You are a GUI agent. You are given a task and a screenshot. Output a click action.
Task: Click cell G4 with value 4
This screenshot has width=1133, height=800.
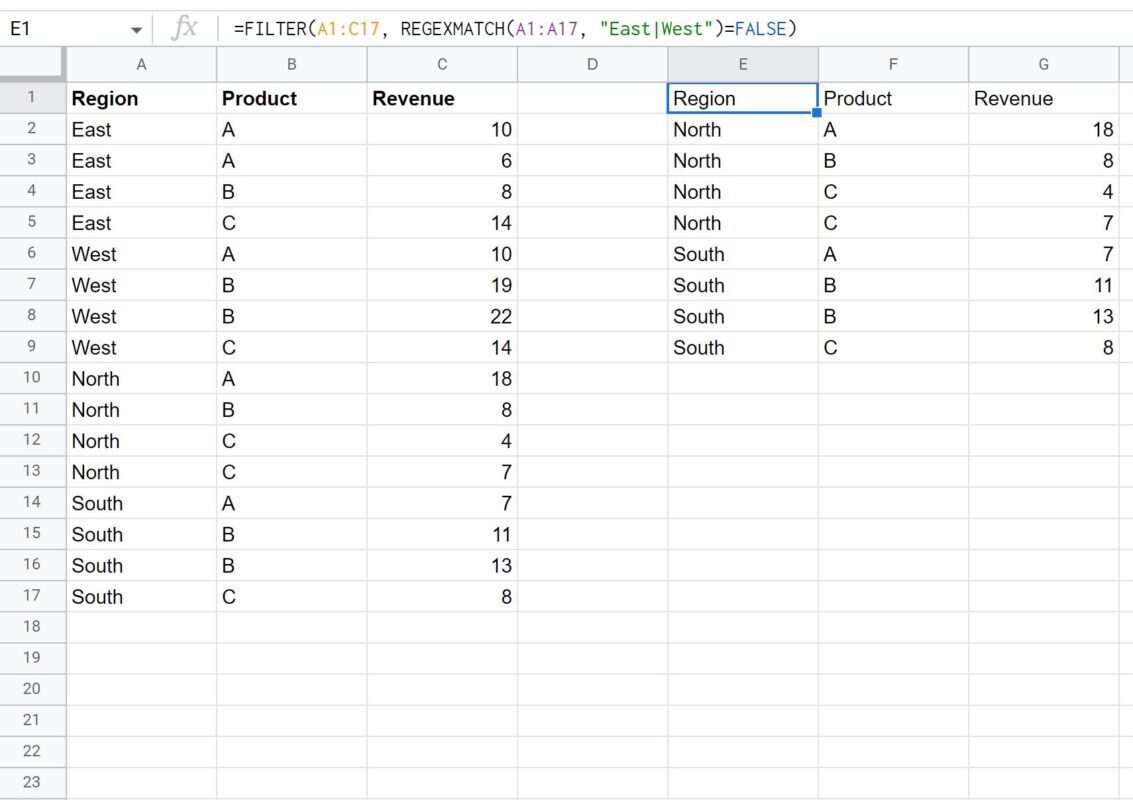click(1043, 192)
